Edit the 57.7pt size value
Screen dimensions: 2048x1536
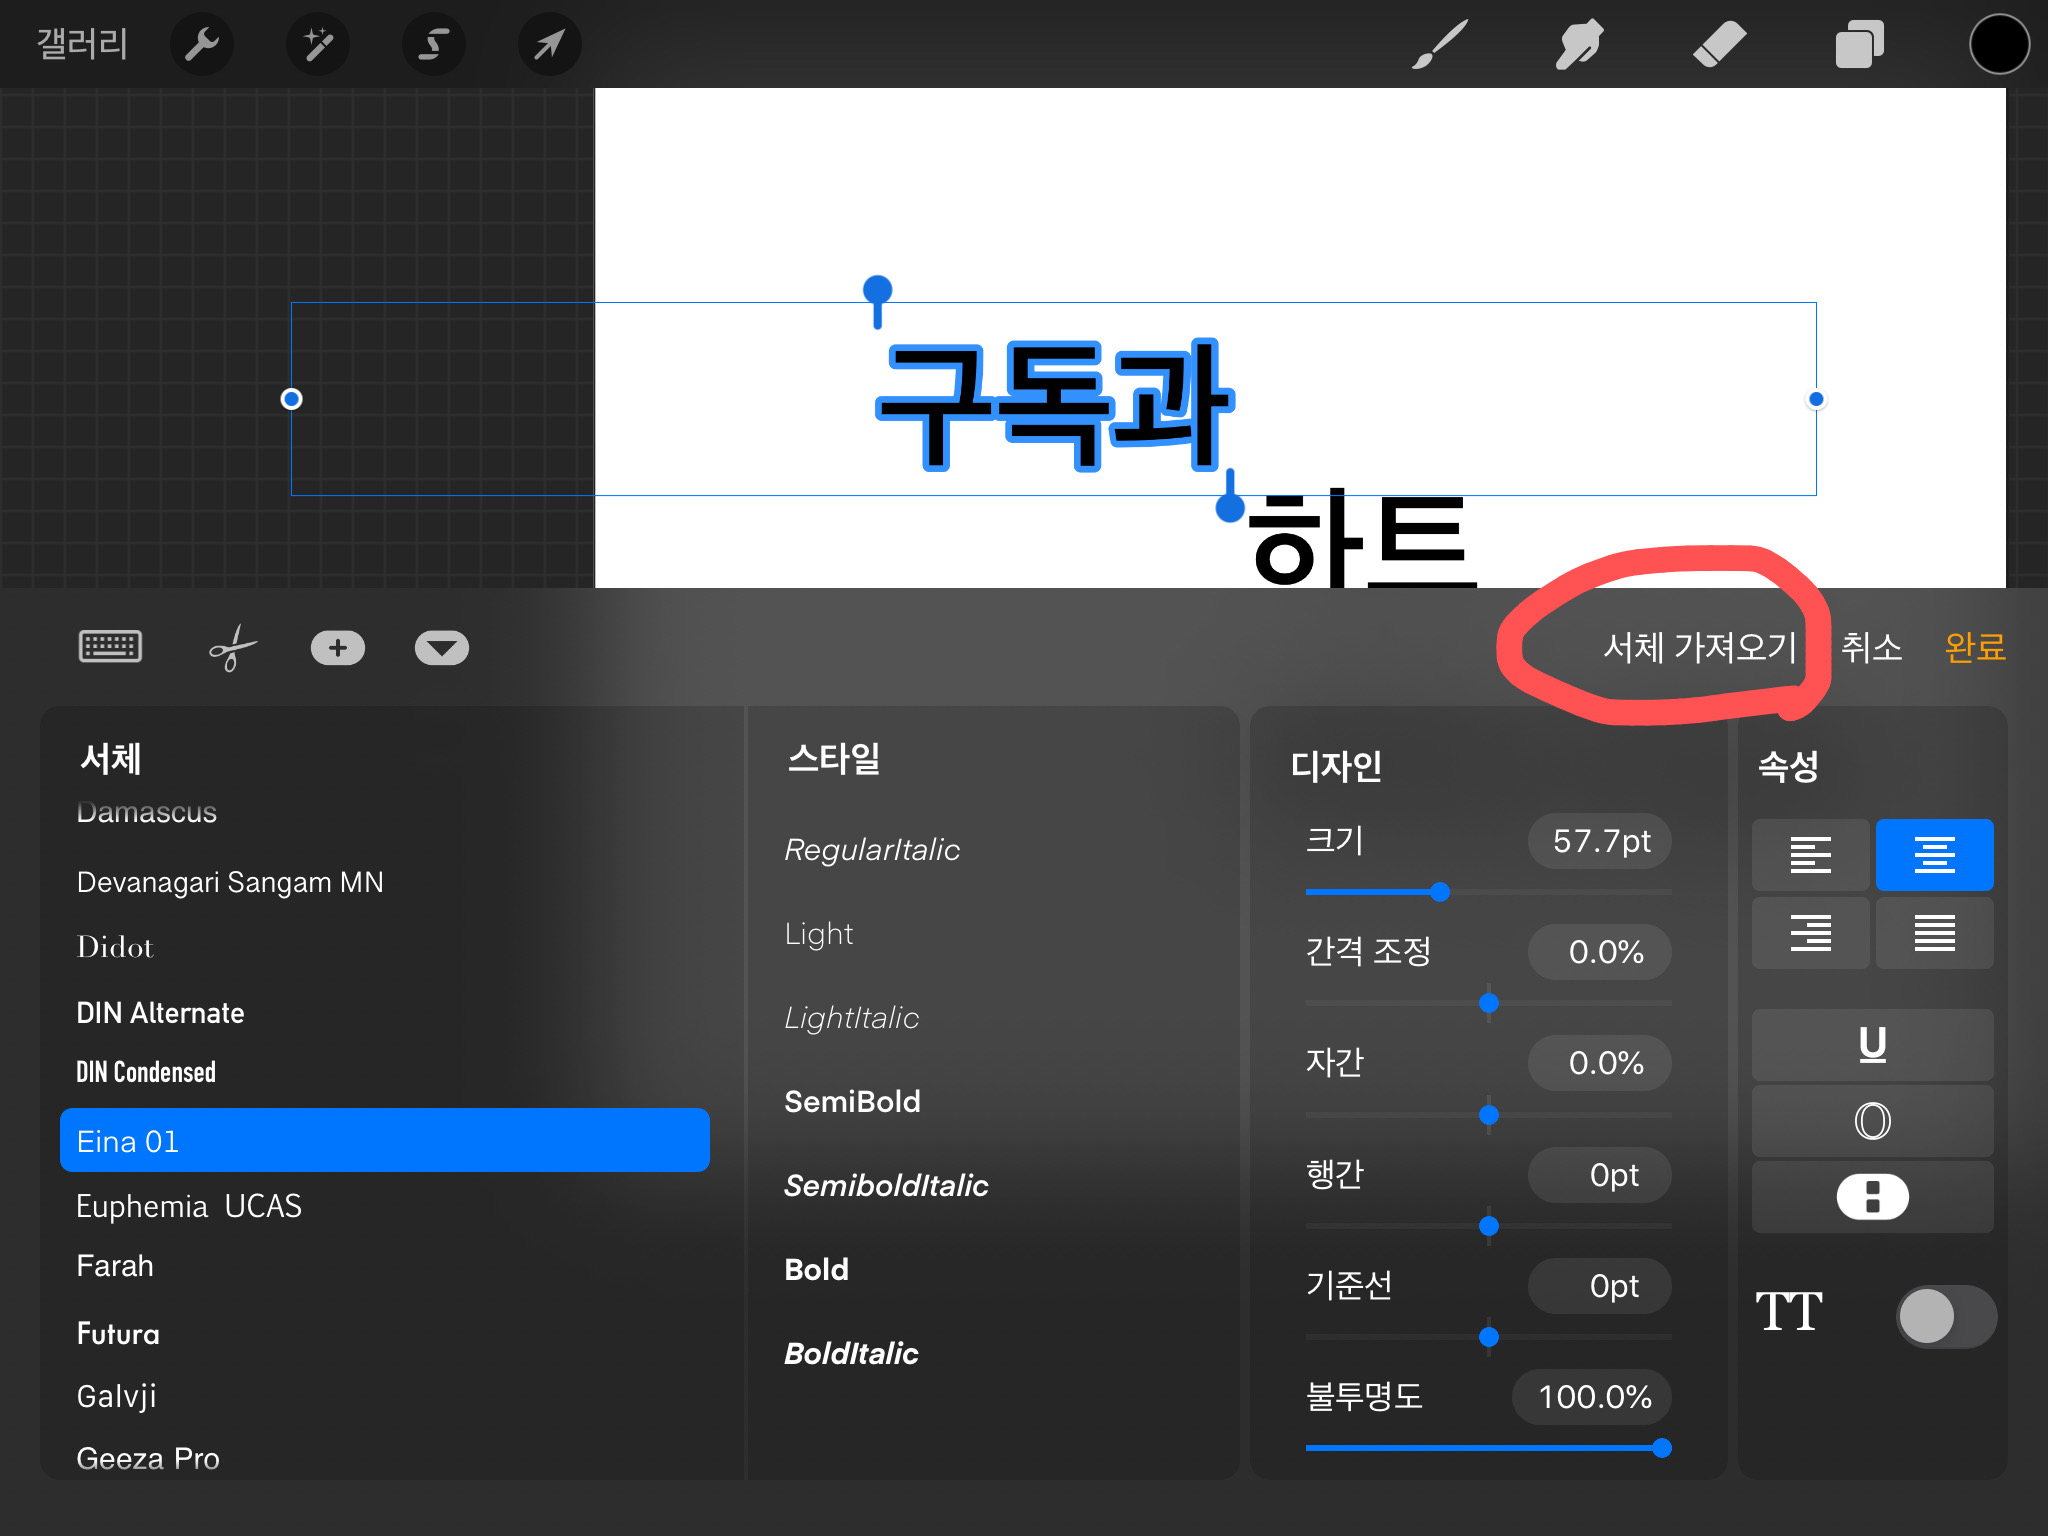1600,841
